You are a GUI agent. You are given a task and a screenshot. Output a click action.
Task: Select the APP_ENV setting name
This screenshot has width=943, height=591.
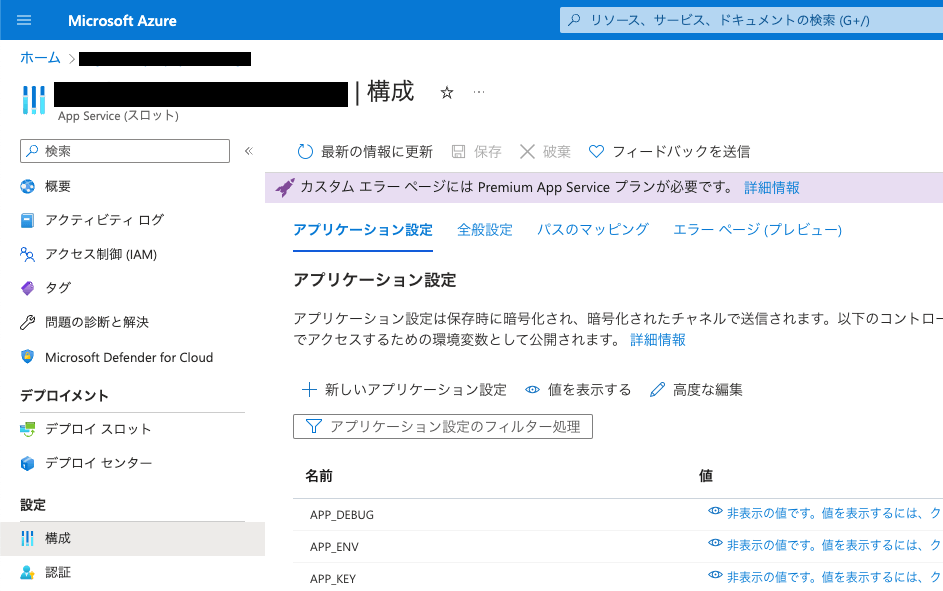[x=334, y=547]
